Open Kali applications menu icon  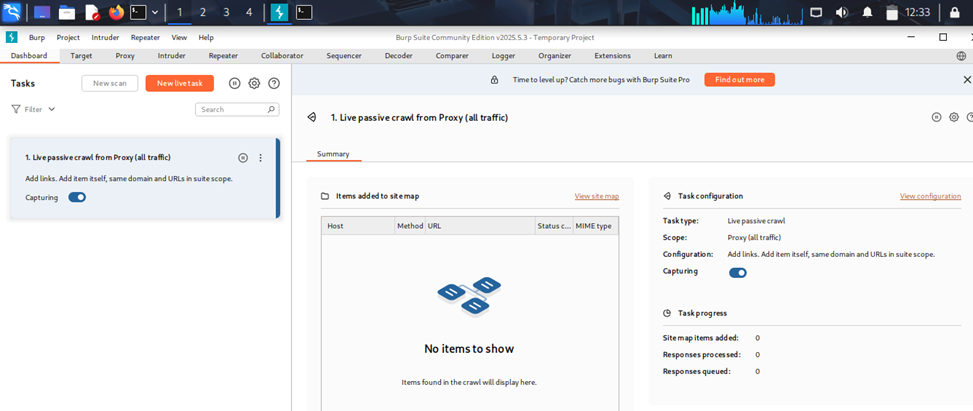click(x=12, y=12)
